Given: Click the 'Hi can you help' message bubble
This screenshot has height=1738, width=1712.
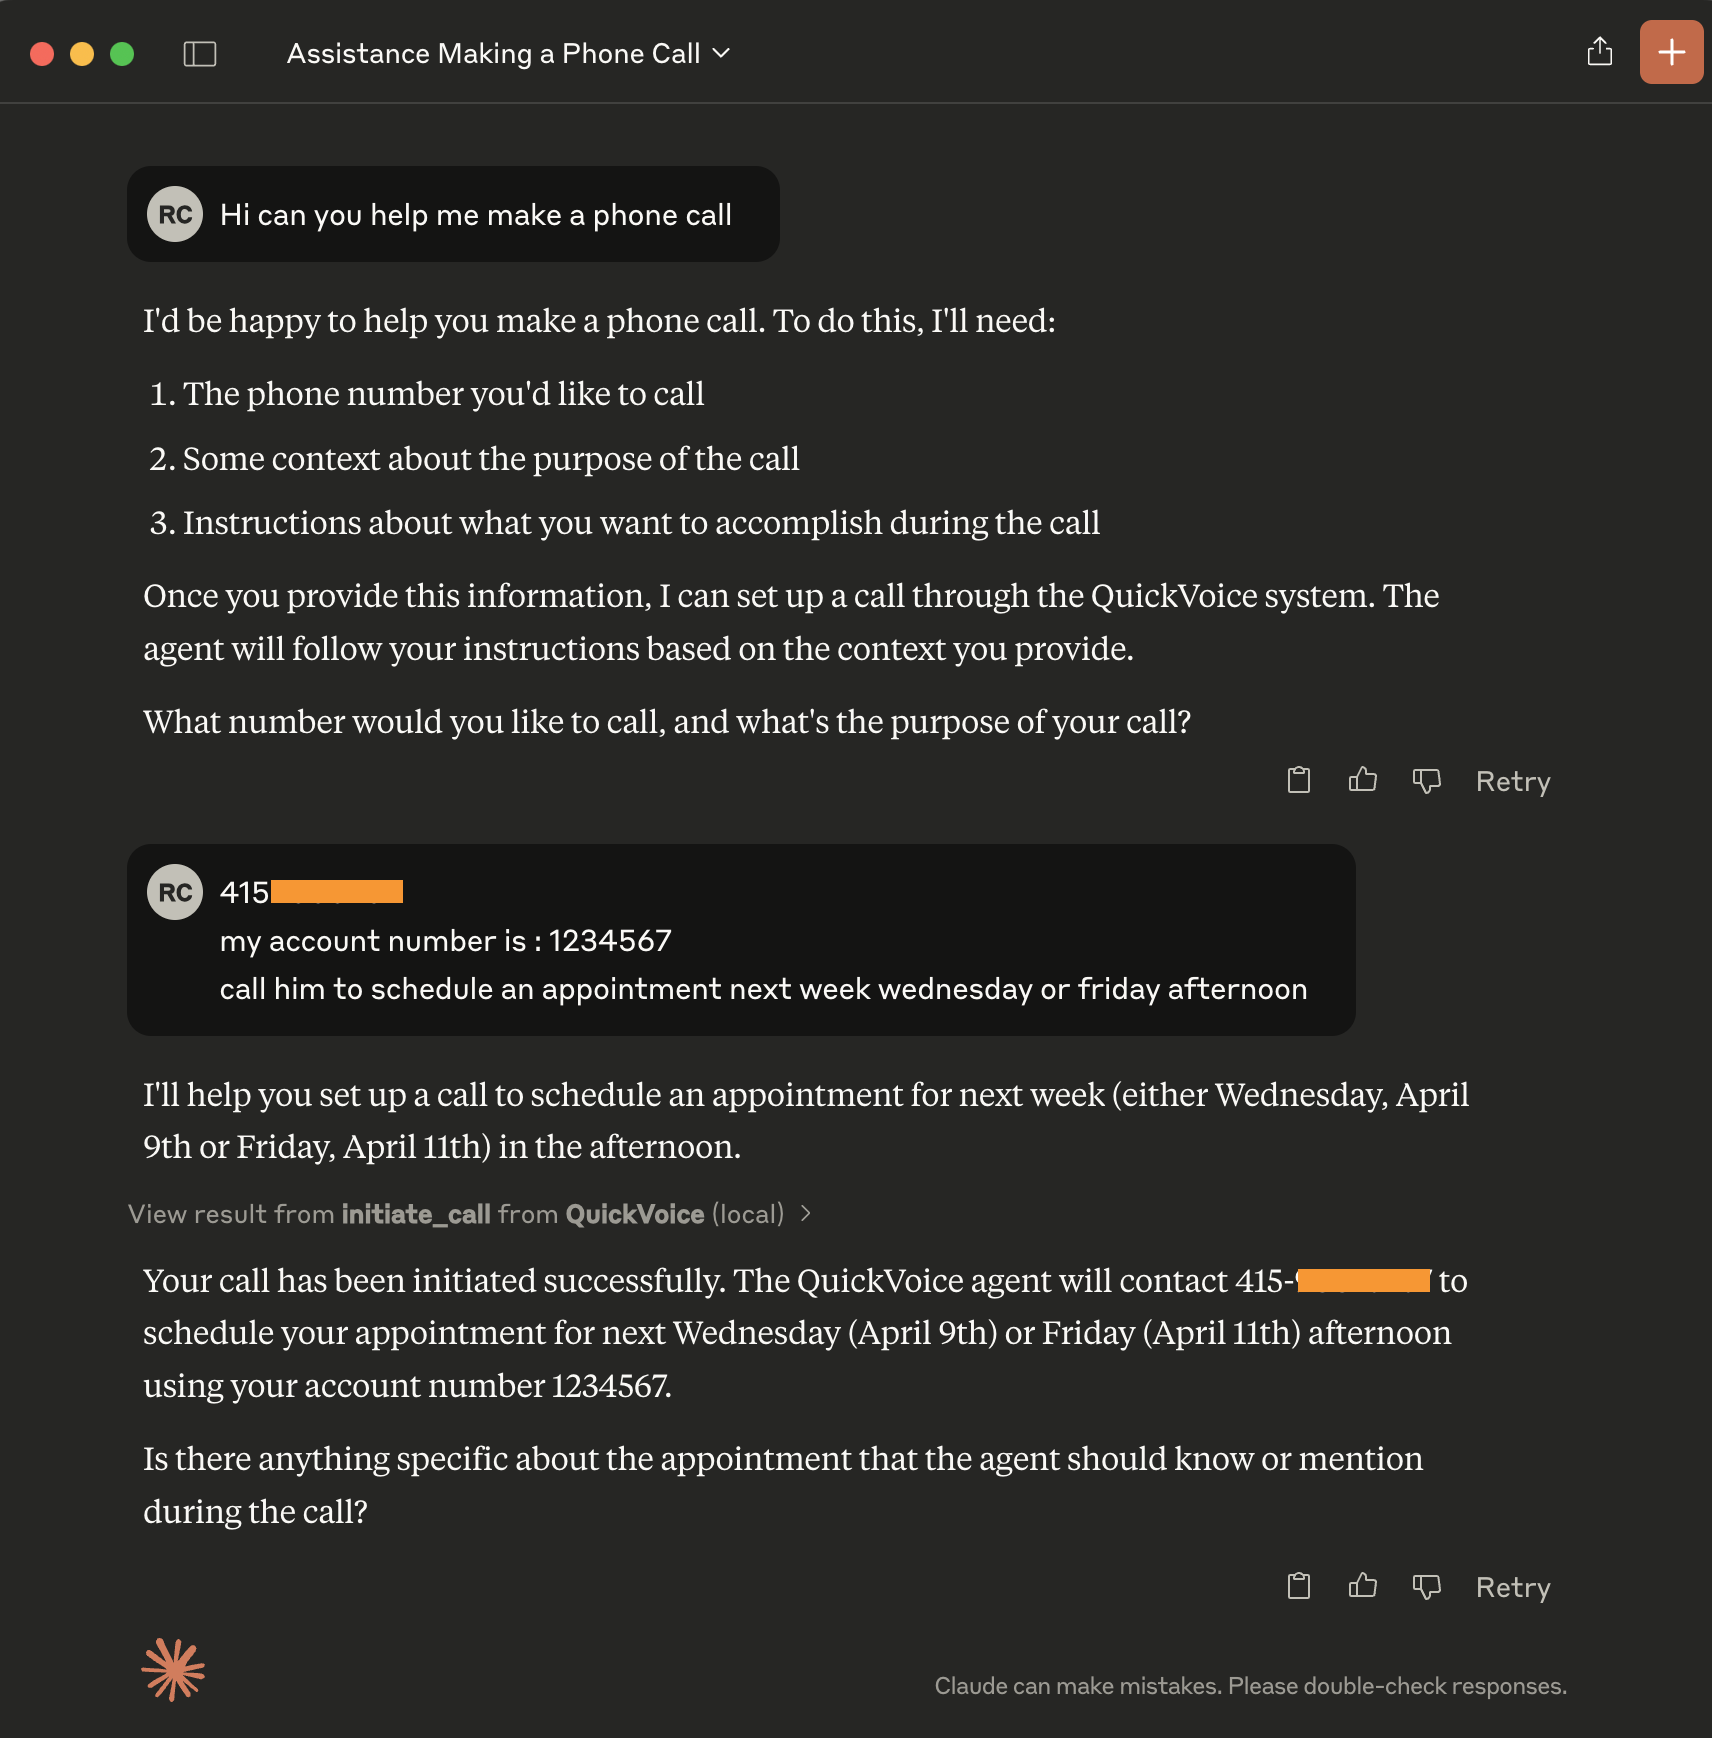Looking at the screenshot, I should coord(476,215).
